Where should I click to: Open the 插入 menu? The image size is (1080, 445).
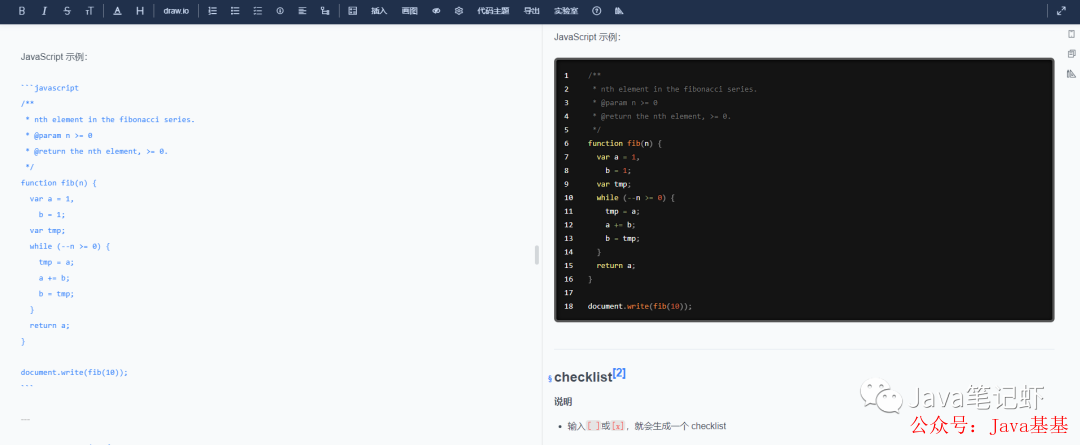[x=379, y=11]
